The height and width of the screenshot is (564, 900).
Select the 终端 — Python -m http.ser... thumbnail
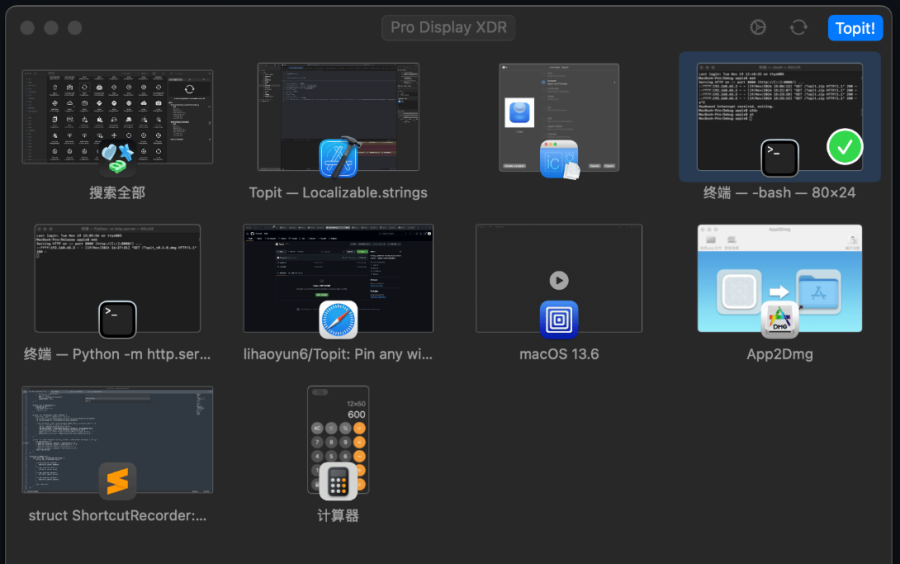117,278
